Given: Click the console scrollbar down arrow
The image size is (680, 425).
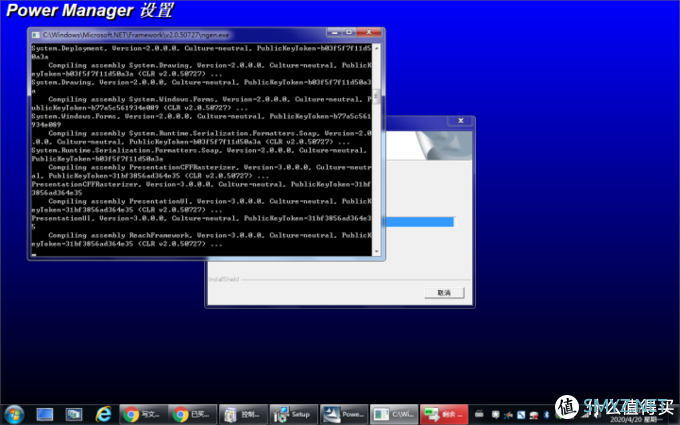Looking at the screenshot, I should [376, 252].
